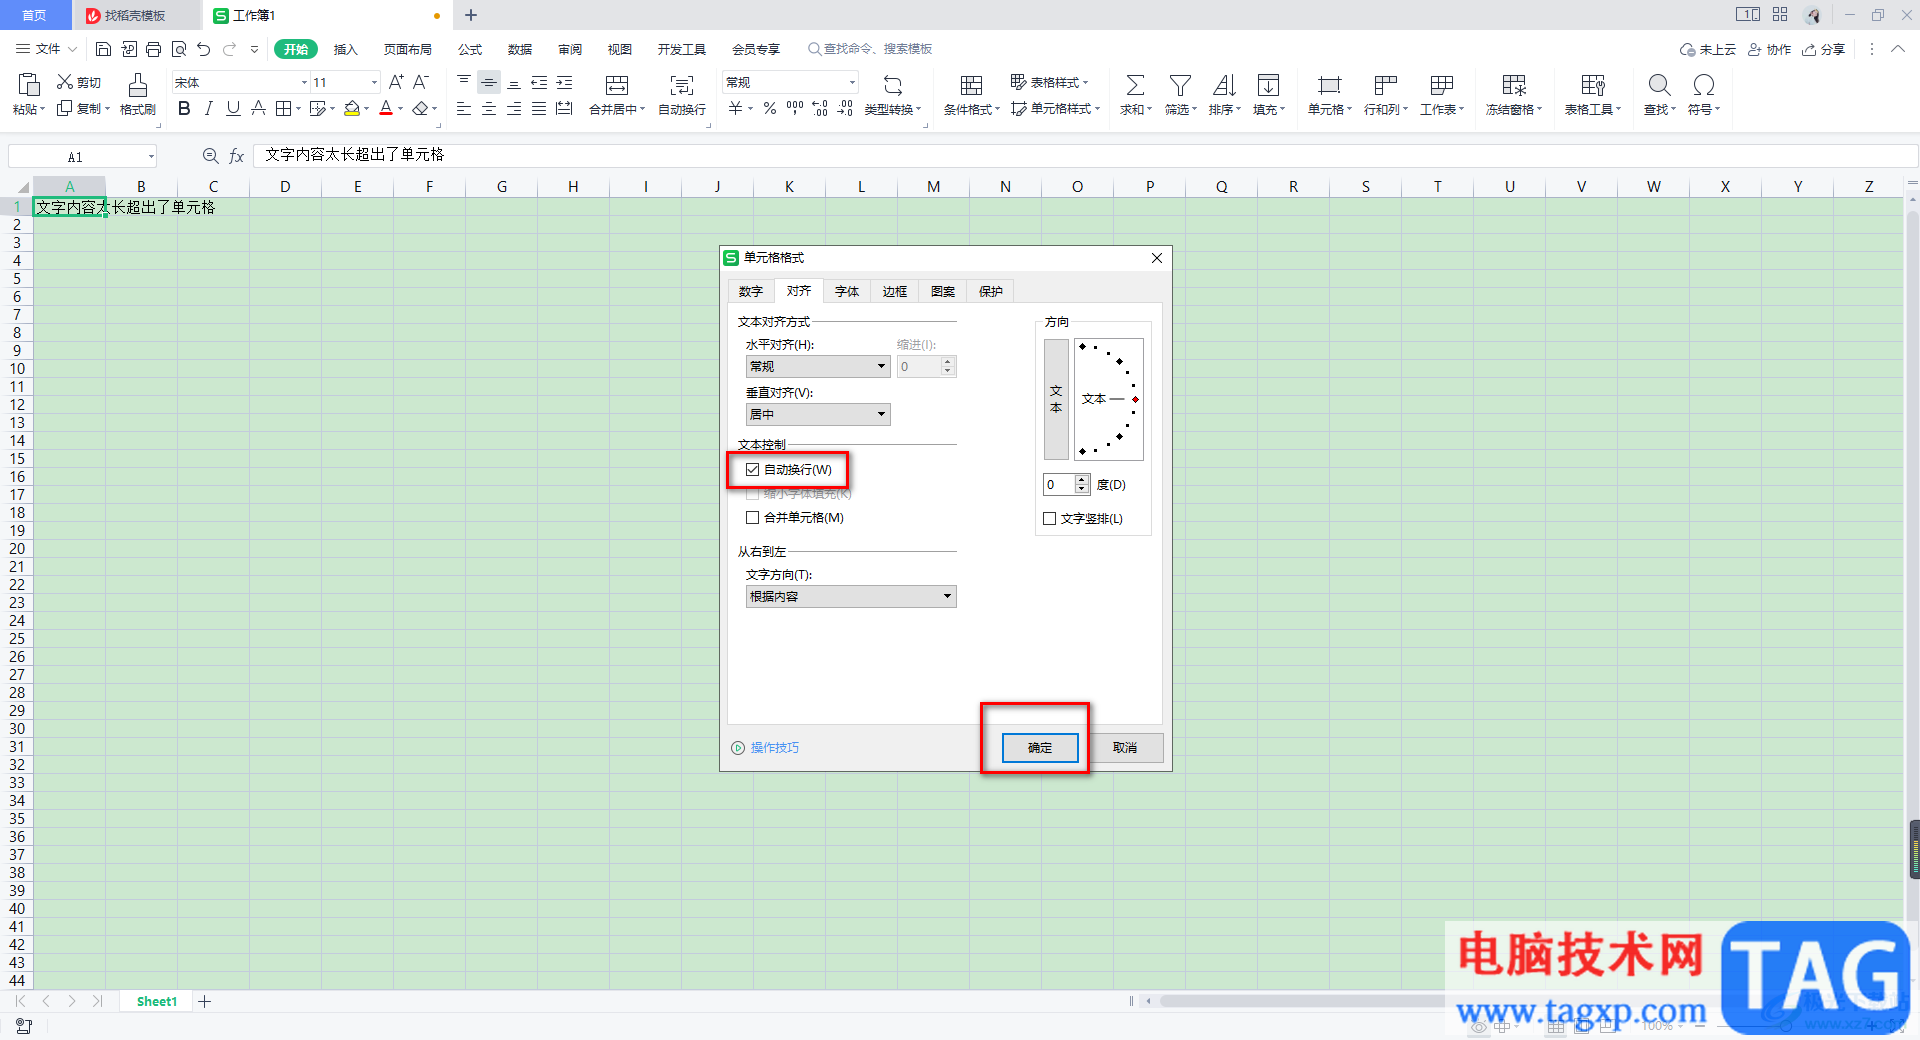Decrease font size with the A- icon
The image size is (1920, 1040).
click(x=421, y=82)
